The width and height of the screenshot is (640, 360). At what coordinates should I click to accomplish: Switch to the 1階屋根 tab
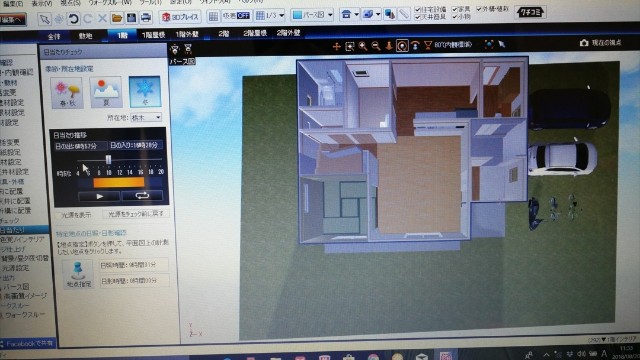coord(153,35)
